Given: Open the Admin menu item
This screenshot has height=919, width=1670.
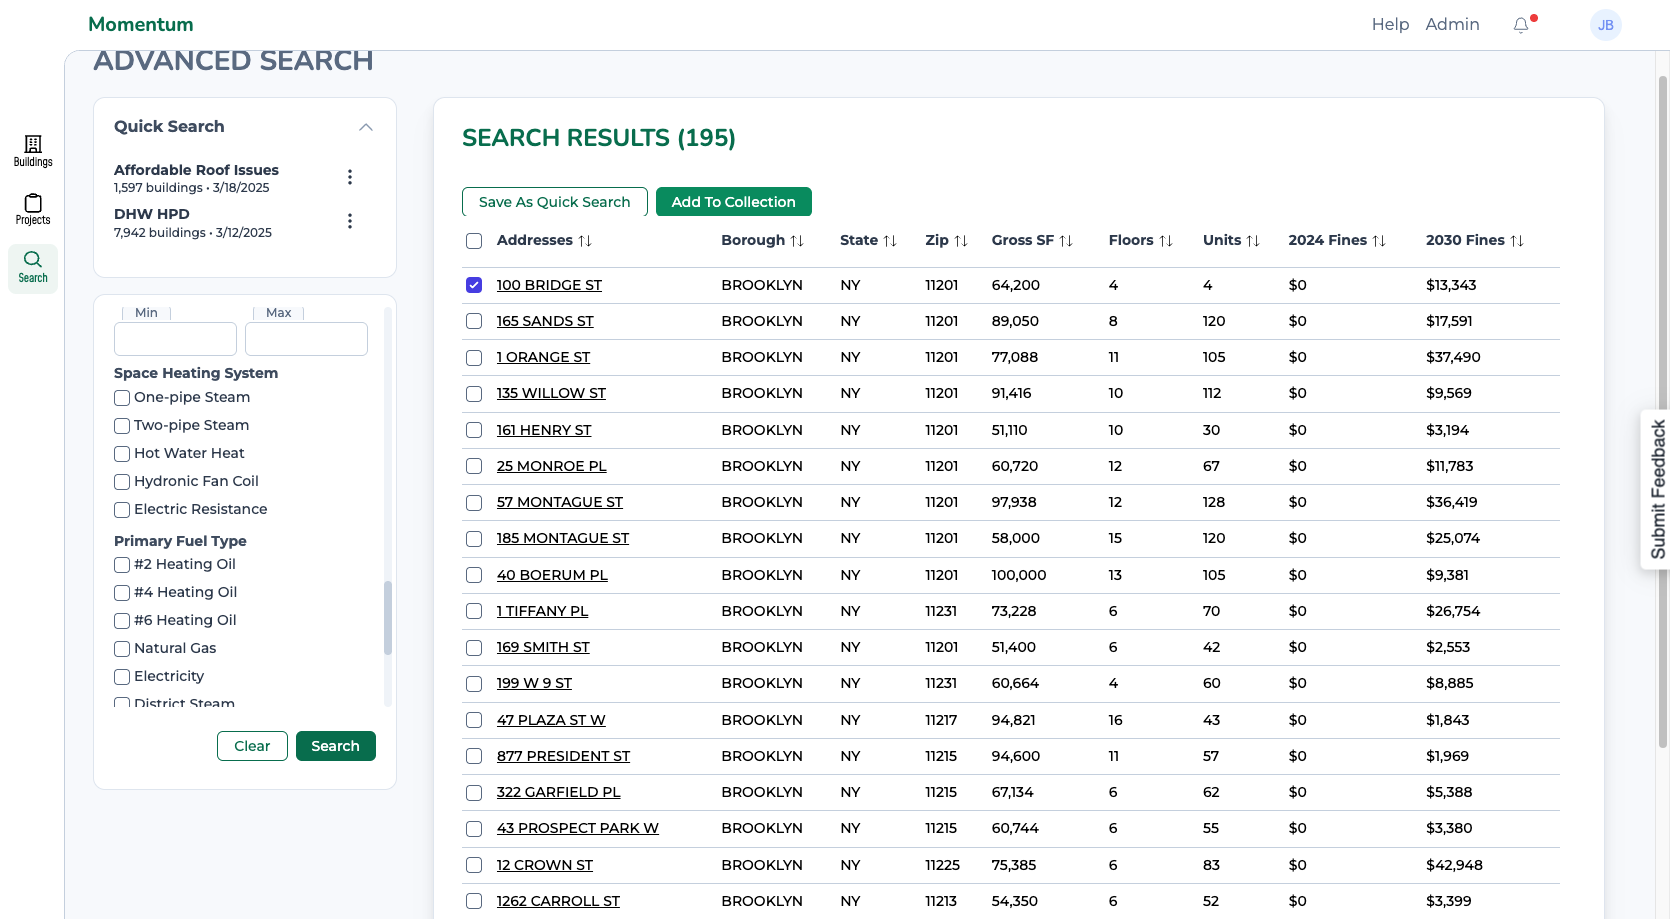Looking at the screenshot, I should (1452, 24).
